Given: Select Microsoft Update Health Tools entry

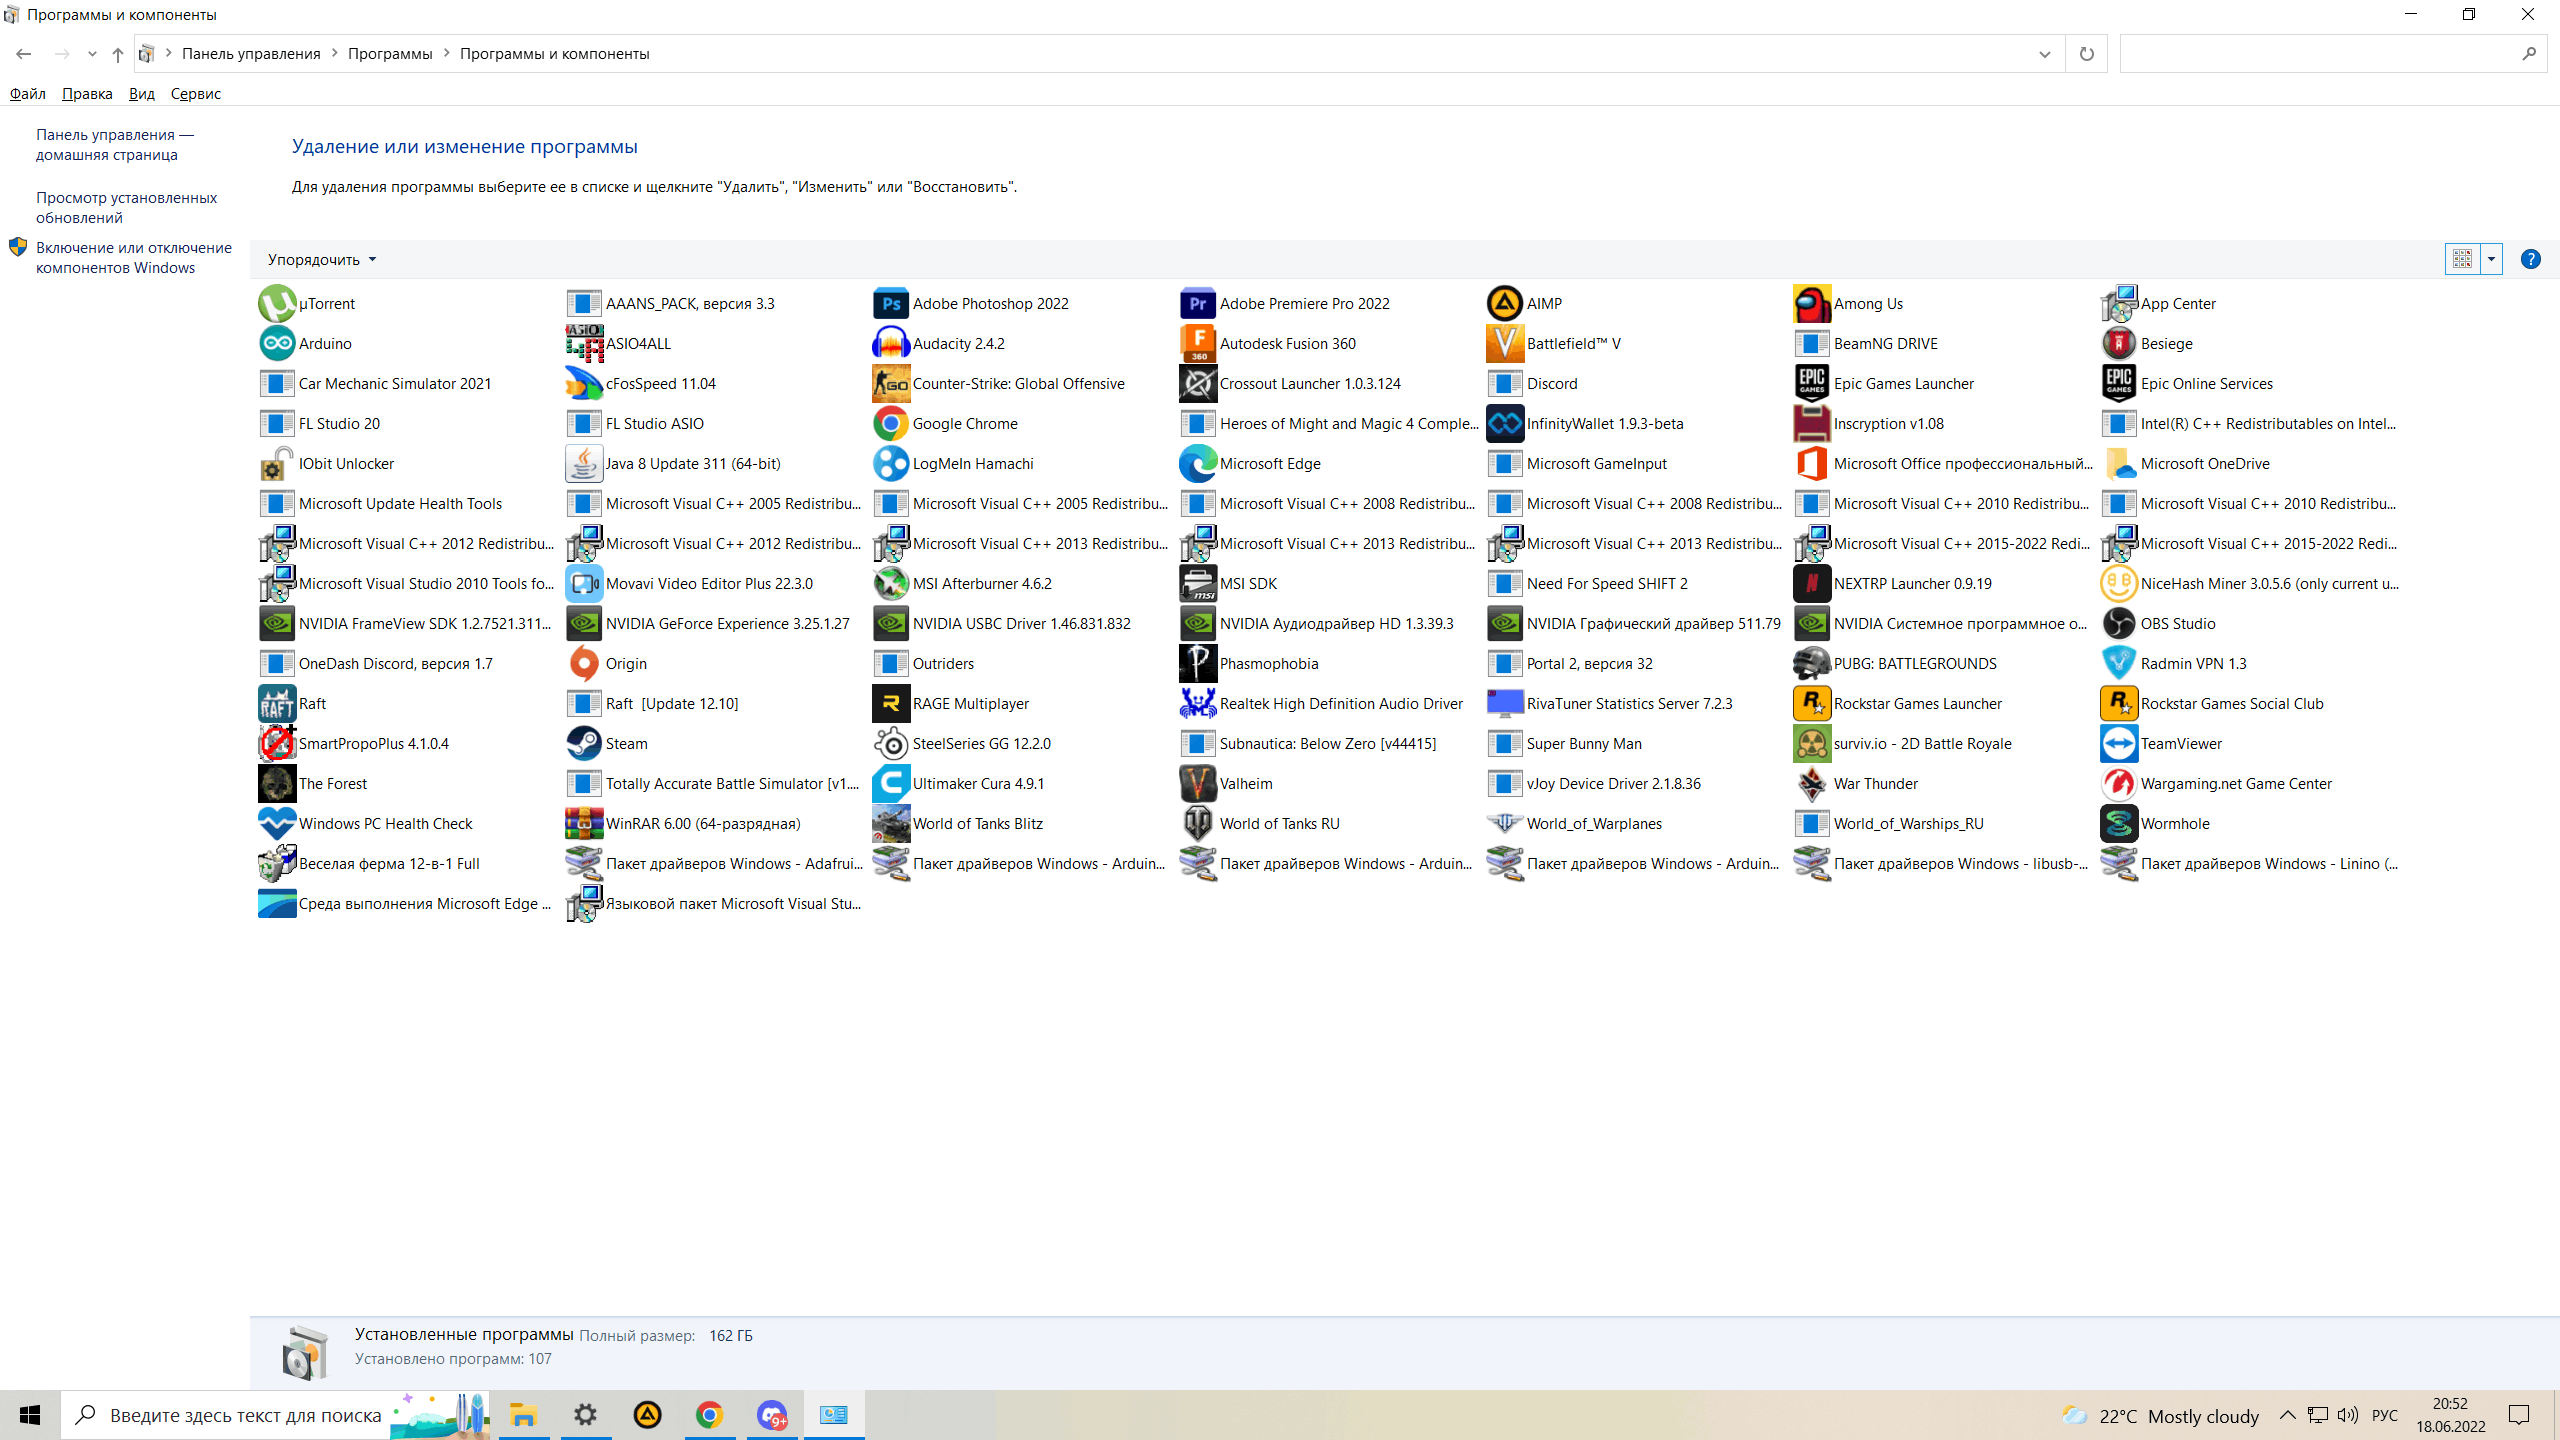Looking at the screenshot, I should pyautogui.click(x=381, y=504).
